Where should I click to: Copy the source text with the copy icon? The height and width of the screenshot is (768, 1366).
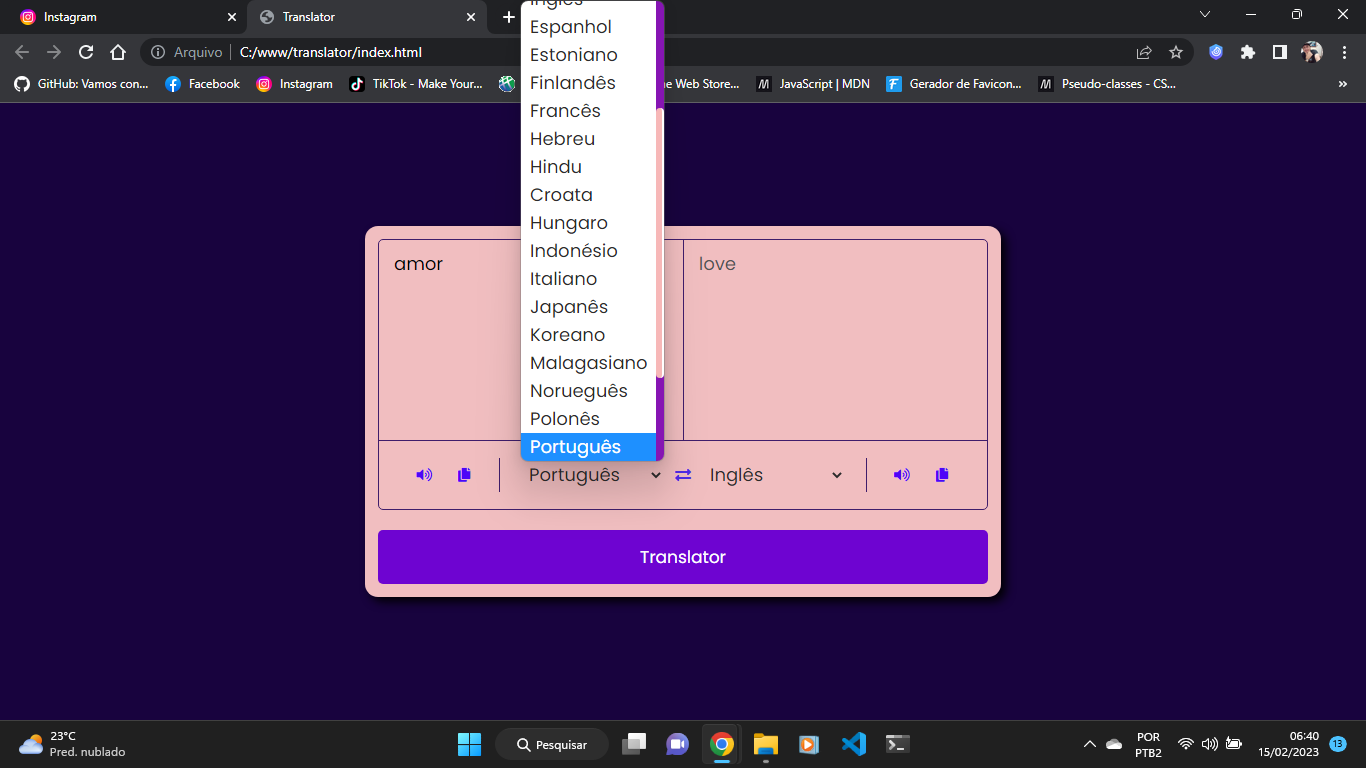[464, 475]
